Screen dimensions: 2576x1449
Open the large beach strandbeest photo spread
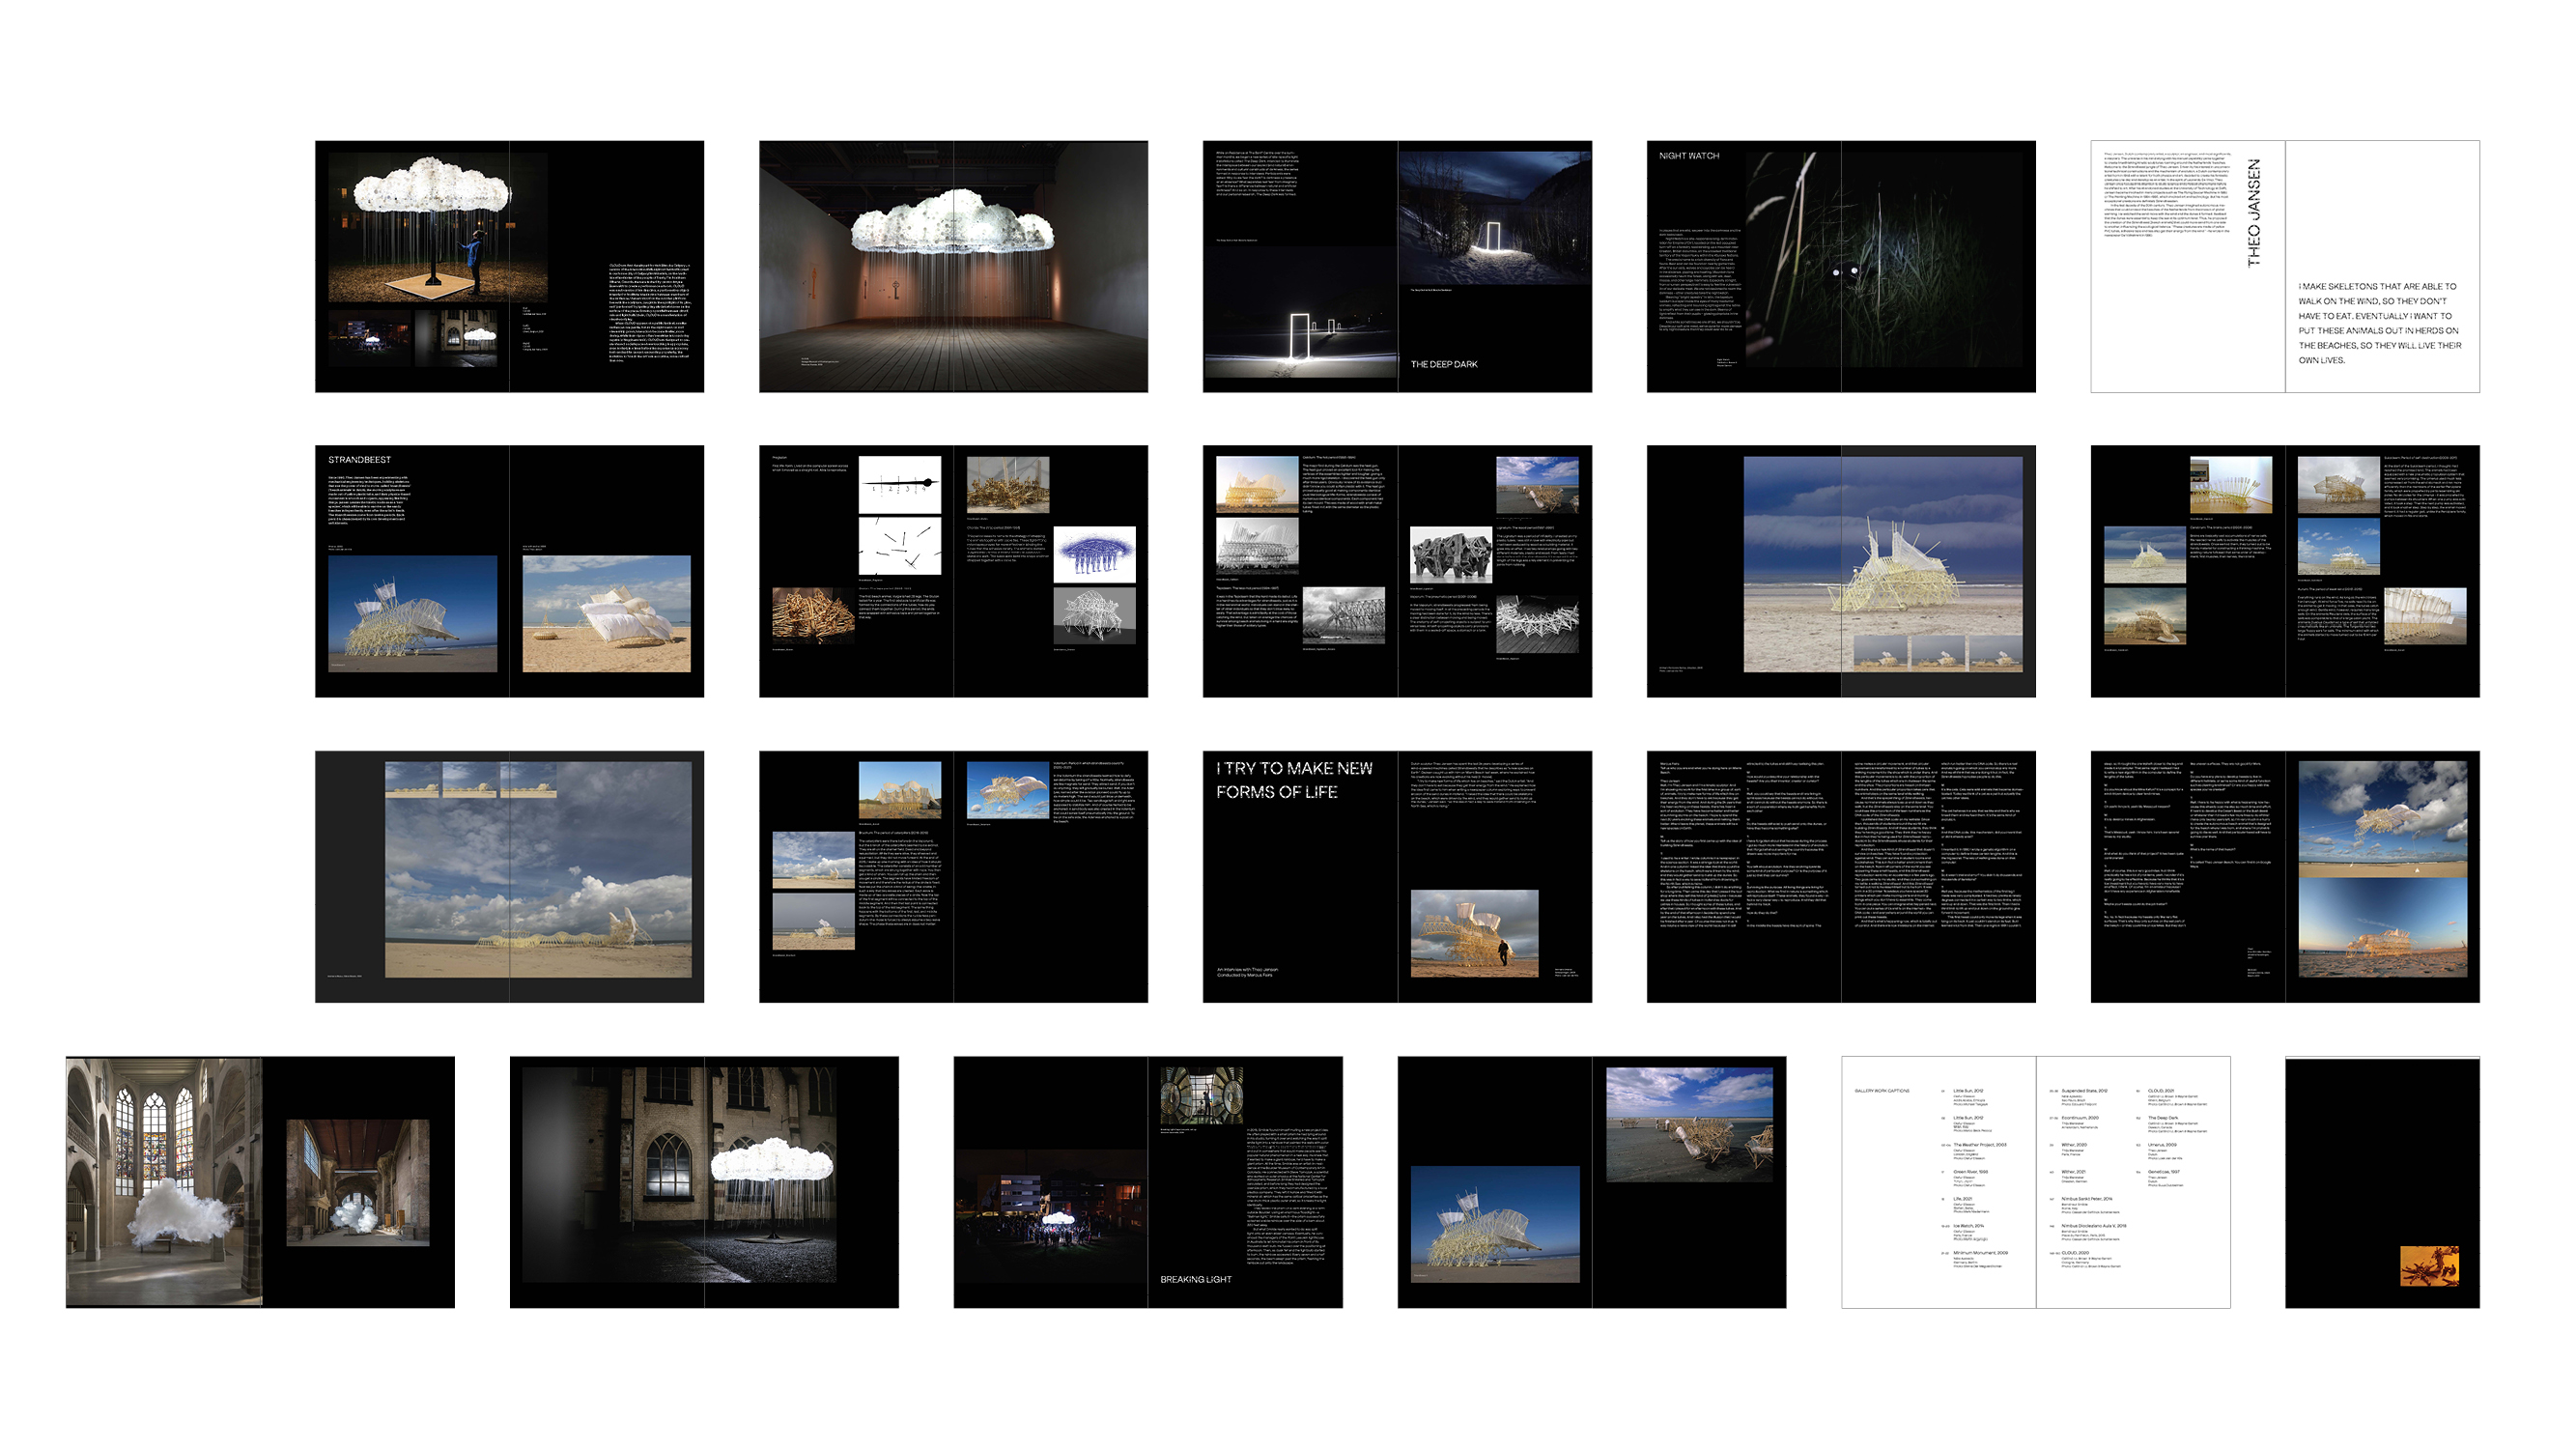click(1840, 571)
